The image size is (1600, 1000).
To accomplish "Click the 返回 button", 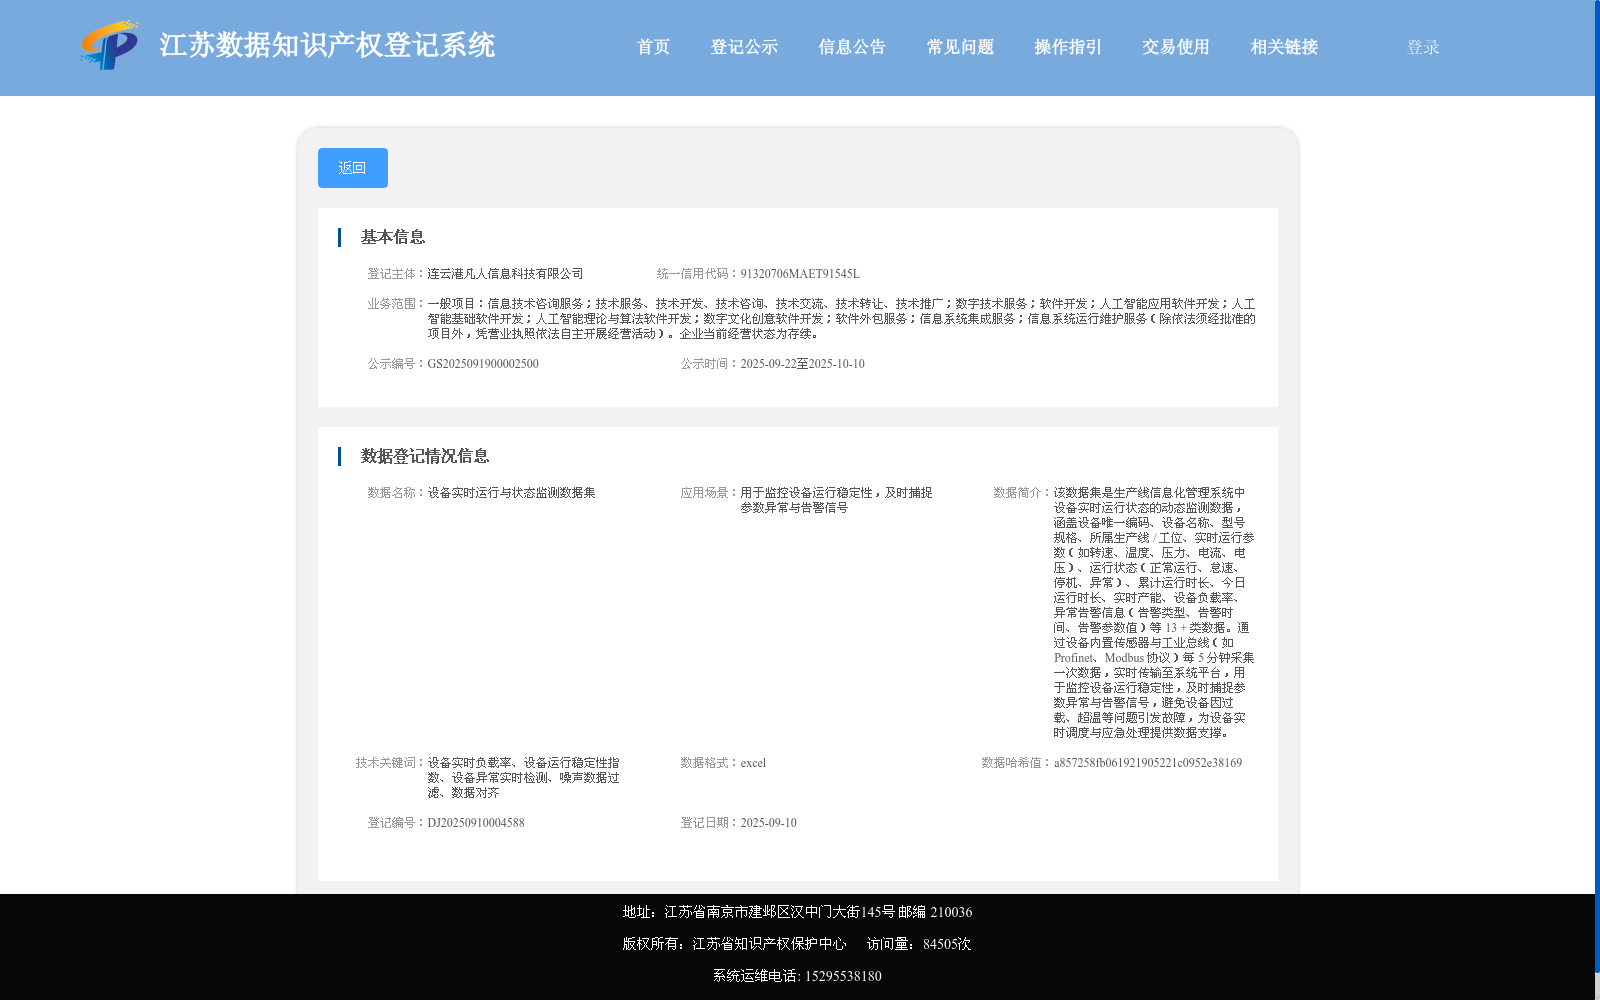I will click(x=353, y=168).
